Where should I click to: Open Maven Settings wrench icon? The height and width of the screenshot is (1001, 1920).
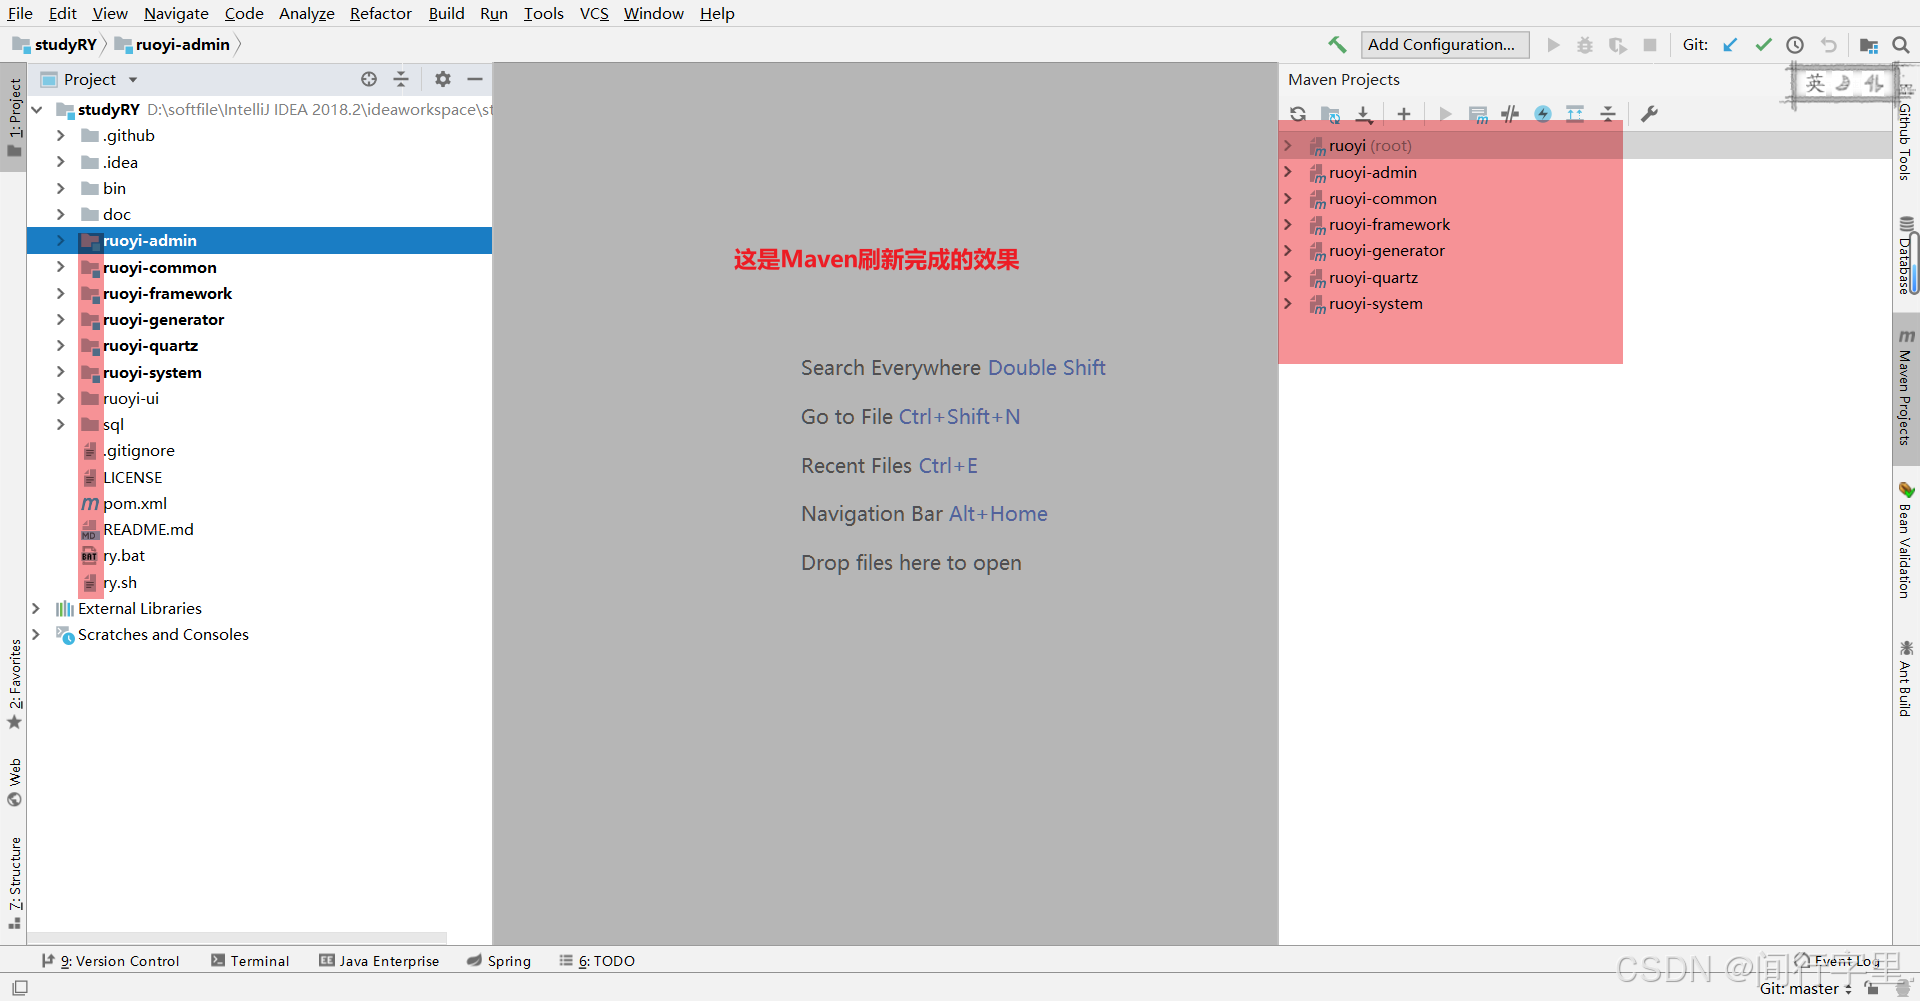(x=1649, y=114)
